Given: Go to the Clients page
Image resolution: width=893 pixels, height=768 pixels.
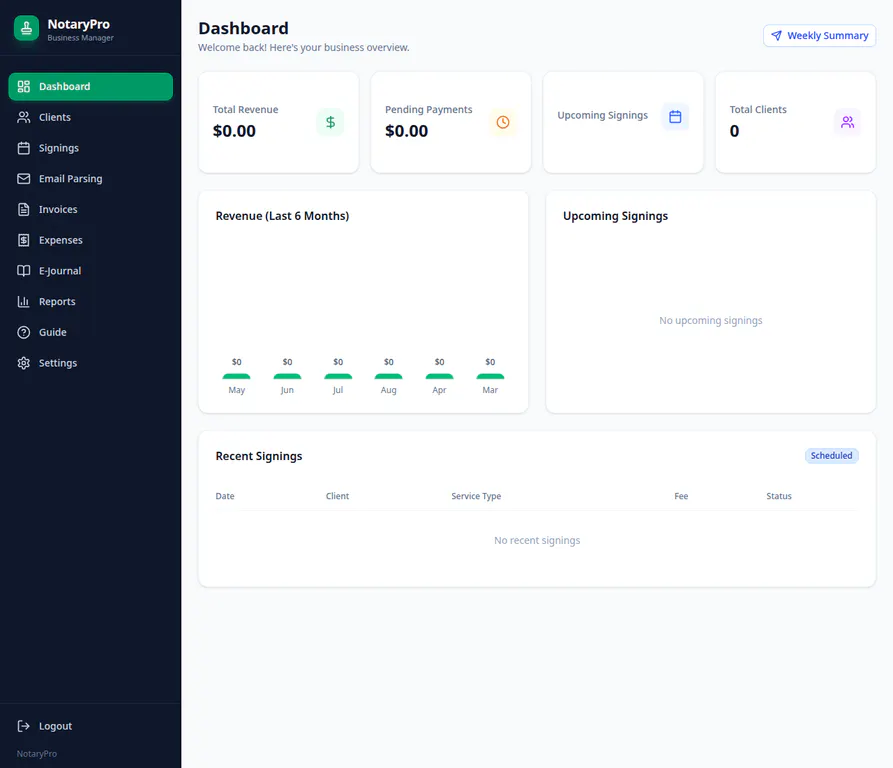Looking at the screenshot, I should click(91, 117).
